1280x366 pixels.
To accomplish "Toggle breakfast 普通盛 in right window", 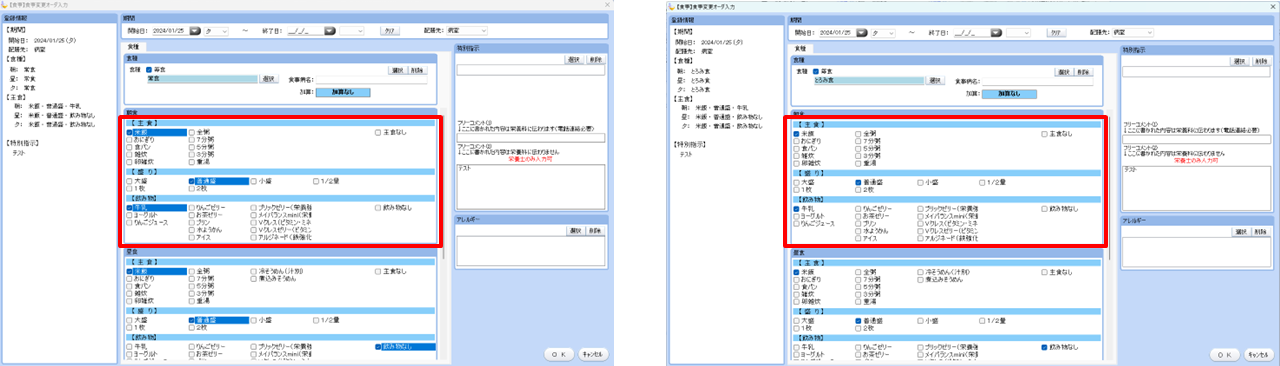I will point(859,182).
